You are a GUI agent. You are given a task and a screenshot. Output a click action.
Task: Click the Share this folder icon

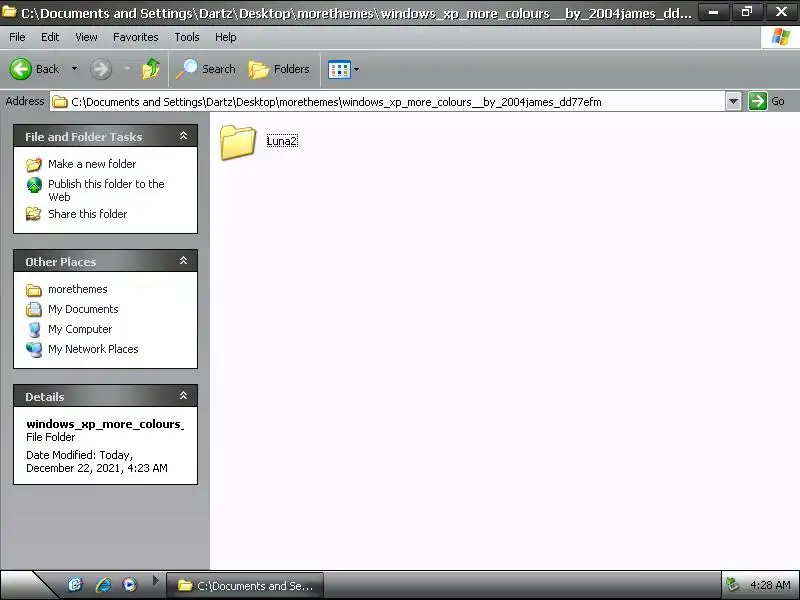point(34,214)
